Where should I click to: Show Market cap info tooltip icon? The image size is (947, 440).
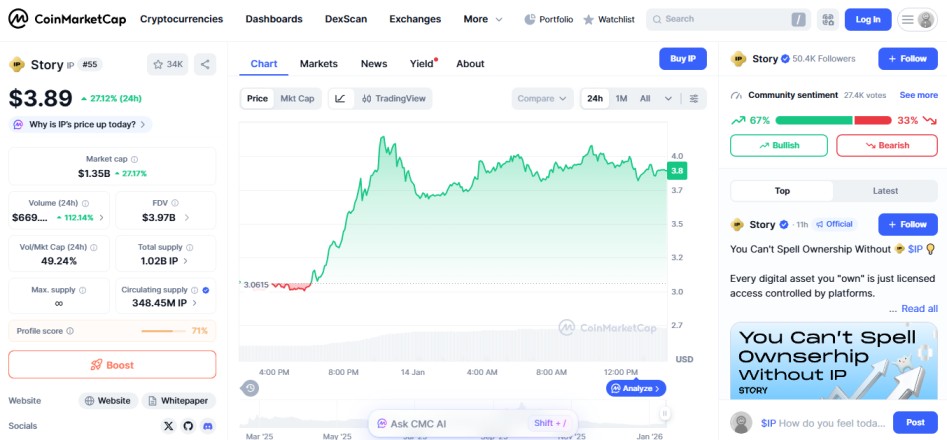(134, 159)
